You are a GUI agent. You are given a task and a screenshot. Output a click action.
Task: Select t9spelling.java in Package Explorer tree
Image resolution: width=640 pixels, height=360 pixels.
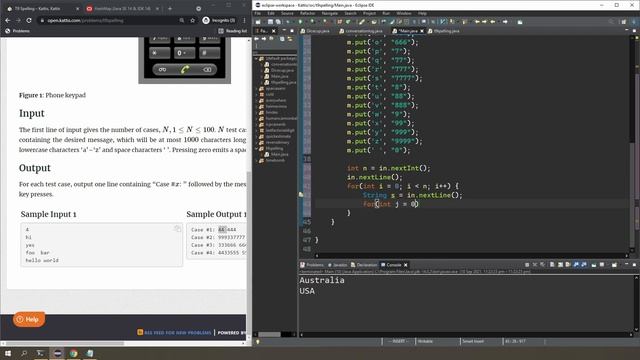tap(280, 82)
